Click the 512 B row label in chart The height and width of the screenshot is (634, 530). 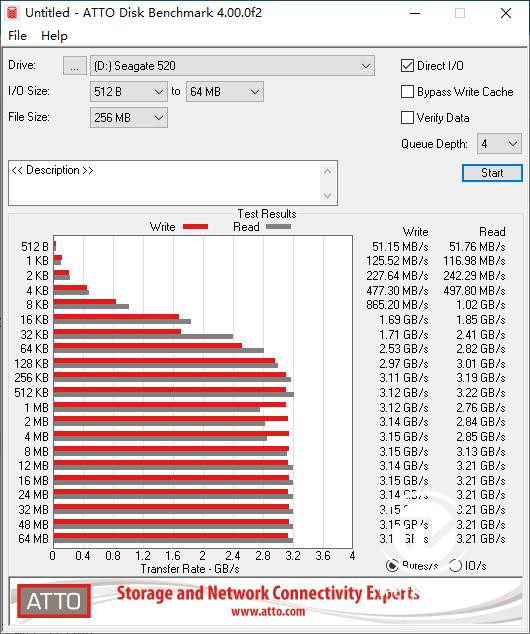point(35,247)
